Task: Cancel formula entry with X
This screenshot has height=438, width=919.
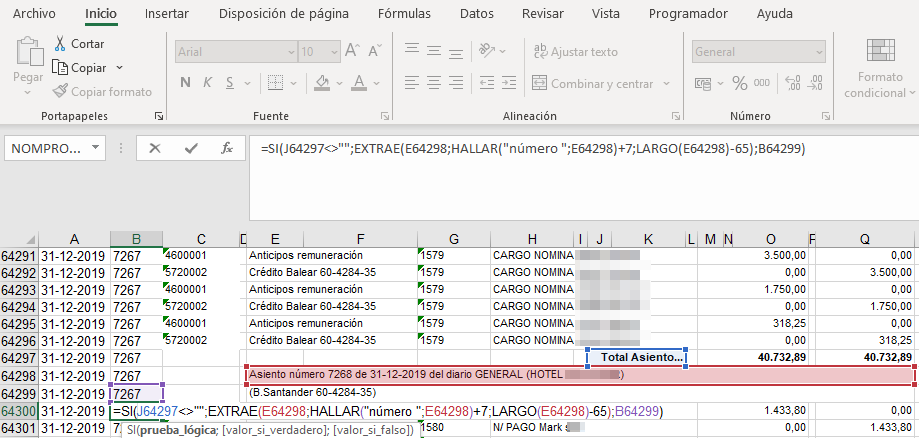Action: 155,148
